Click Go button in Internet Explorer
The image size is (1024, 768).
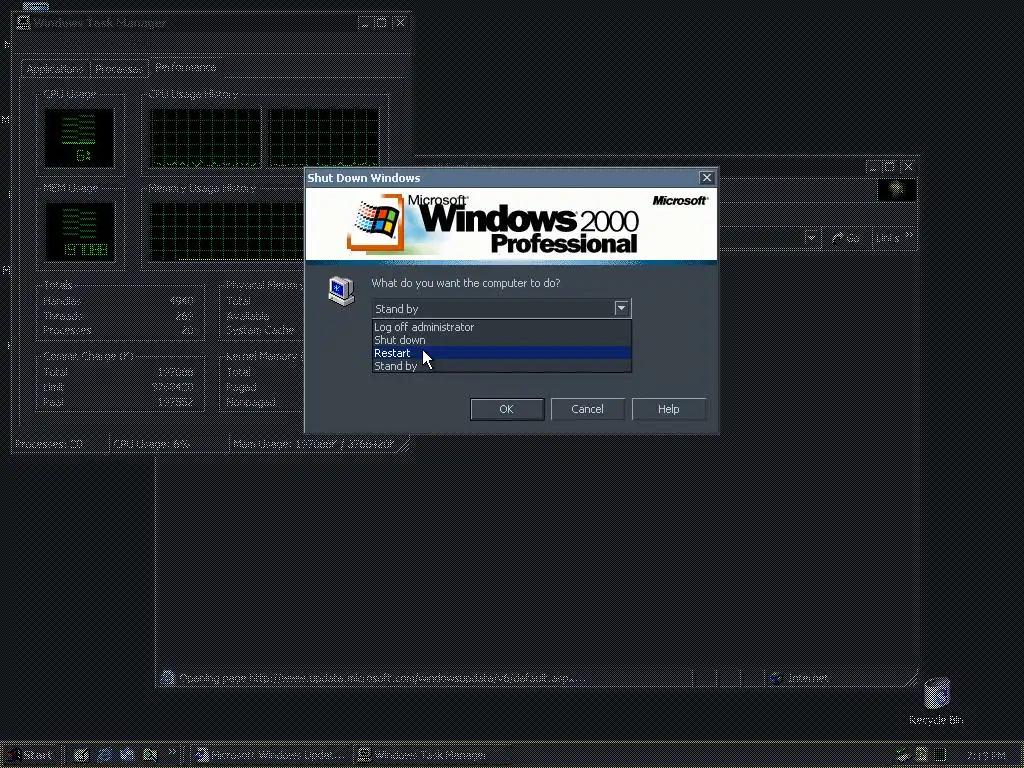[x=845, y=238]
